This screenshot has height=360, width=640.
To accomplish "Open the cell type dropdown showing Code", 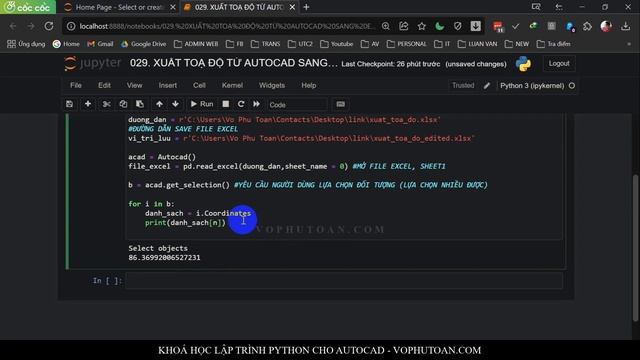I will coord(297,105).
